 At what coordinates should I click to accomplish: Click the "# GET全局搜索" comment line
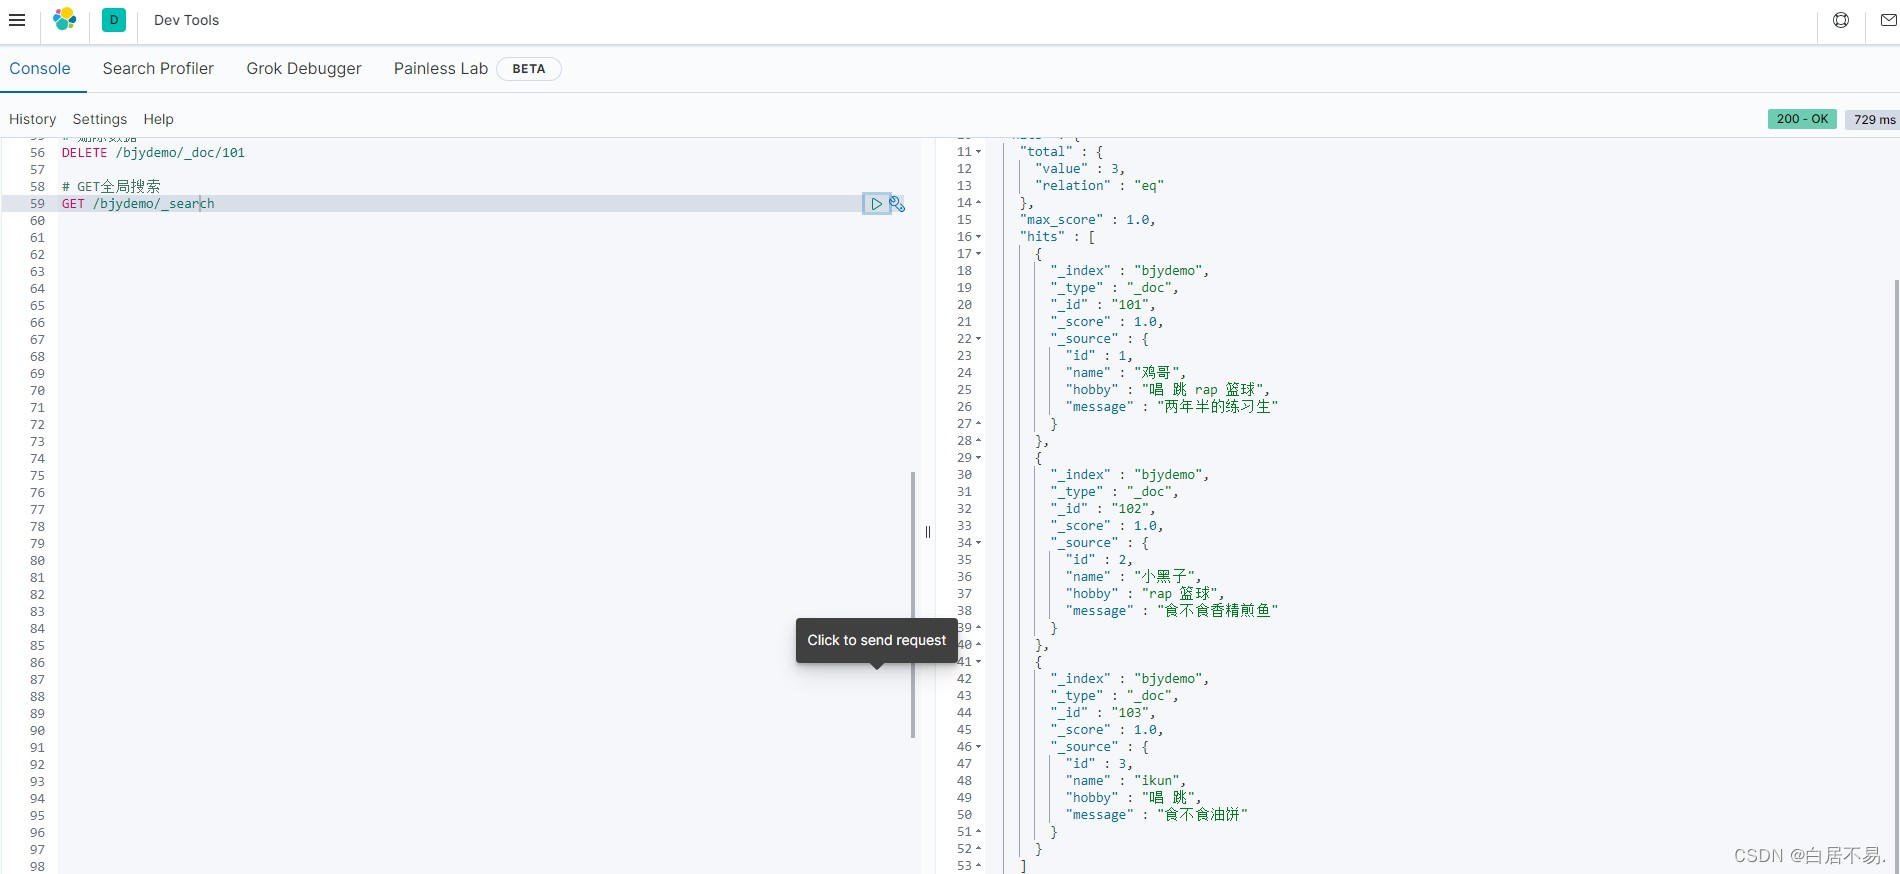pyautogui.click(x=111, y=187)
